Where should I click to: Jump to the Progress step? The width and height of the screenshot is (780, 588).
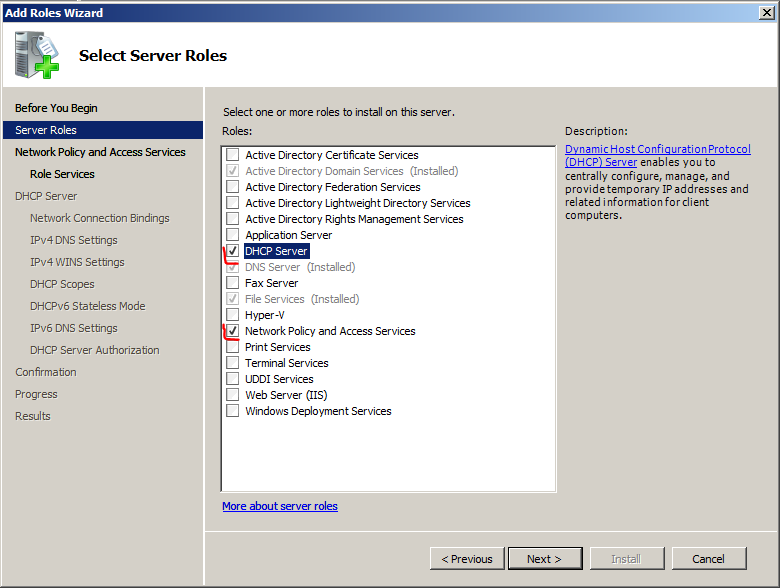(x=36, y=394)
